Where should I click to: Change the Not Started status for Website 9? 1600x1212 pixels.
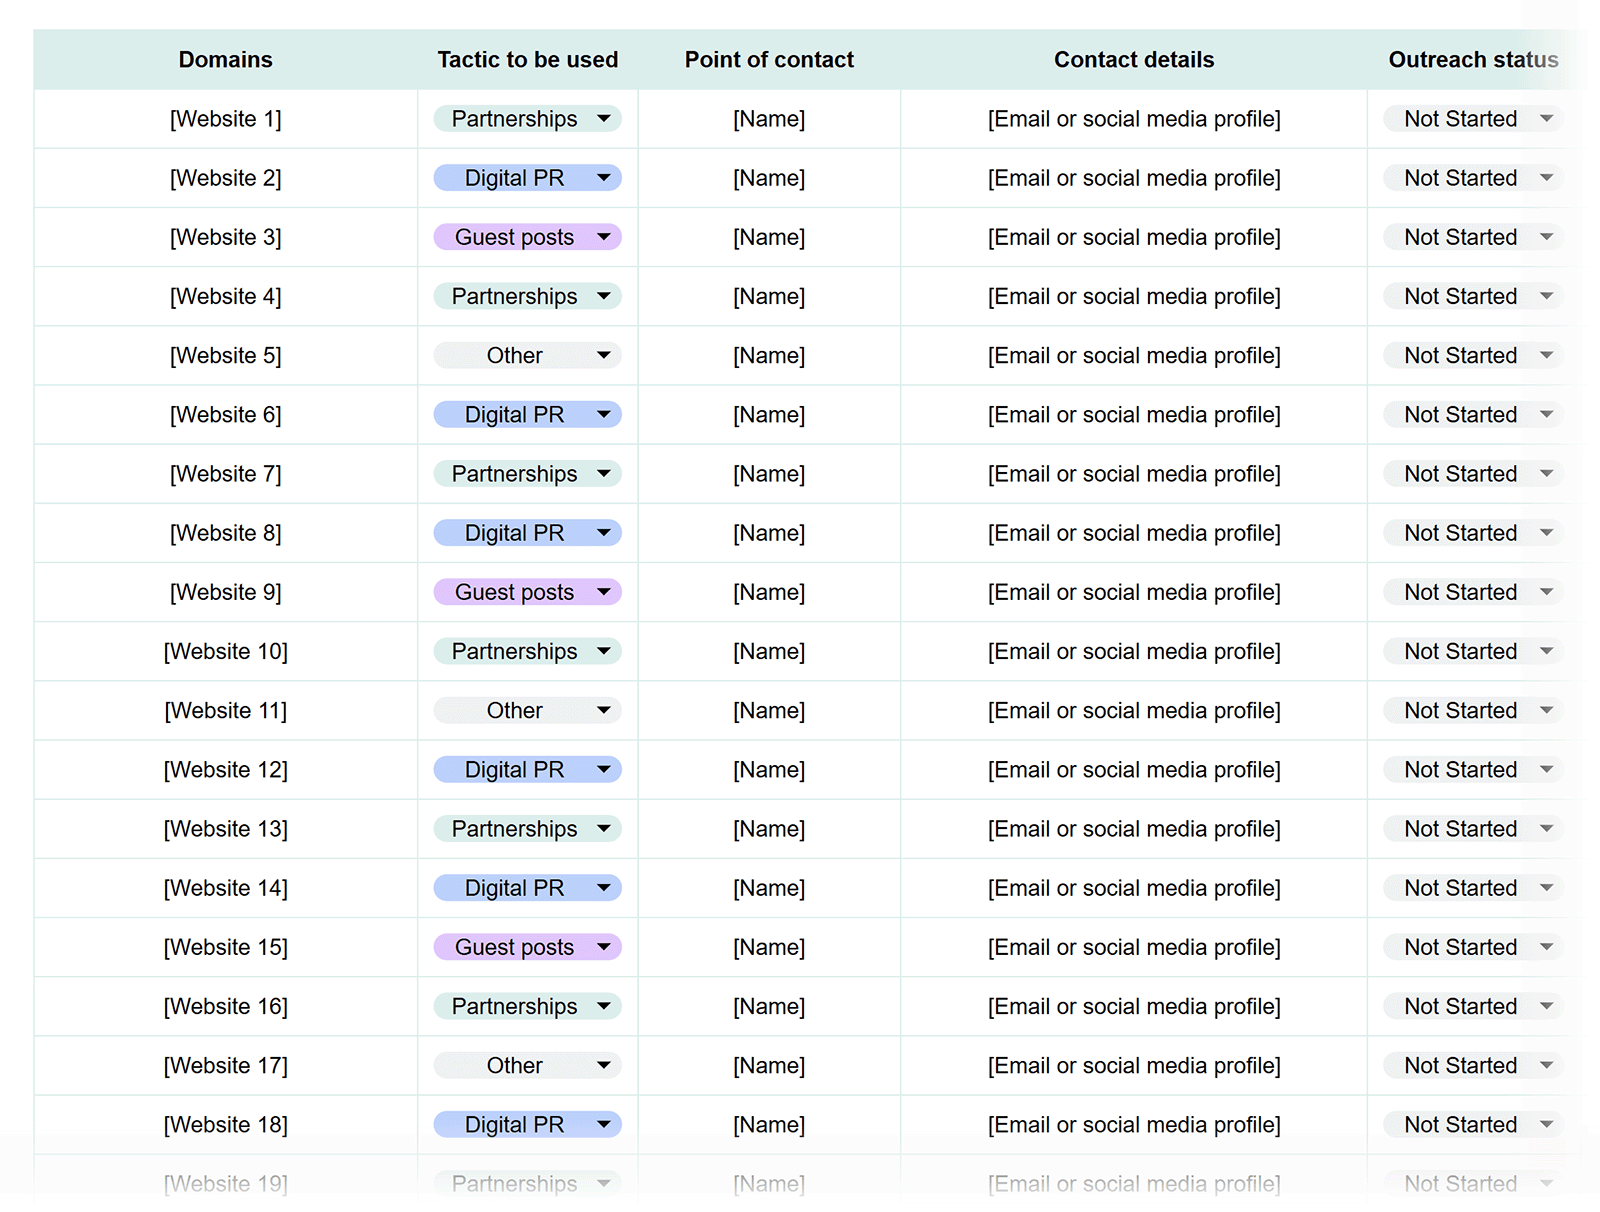tap(1473, 592)
